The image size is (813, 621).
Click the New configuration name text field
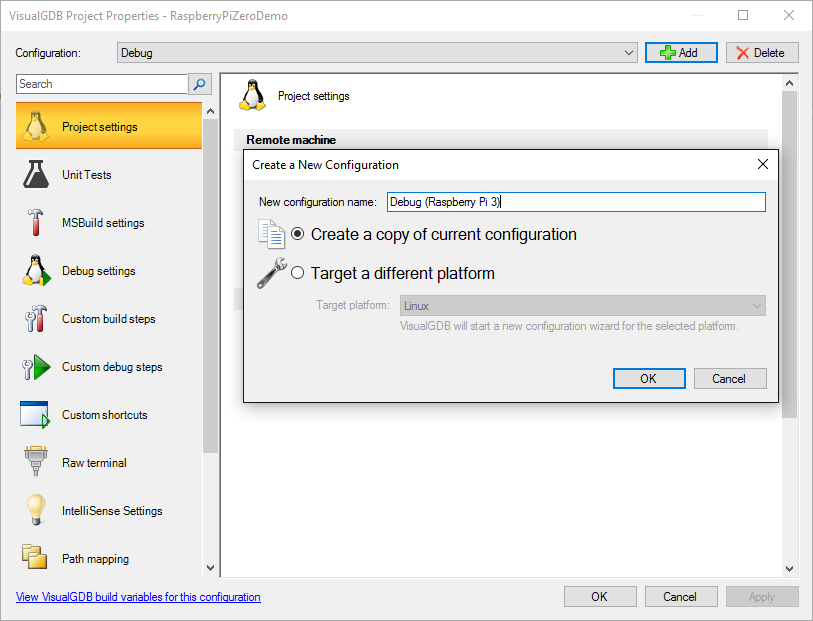576,202
